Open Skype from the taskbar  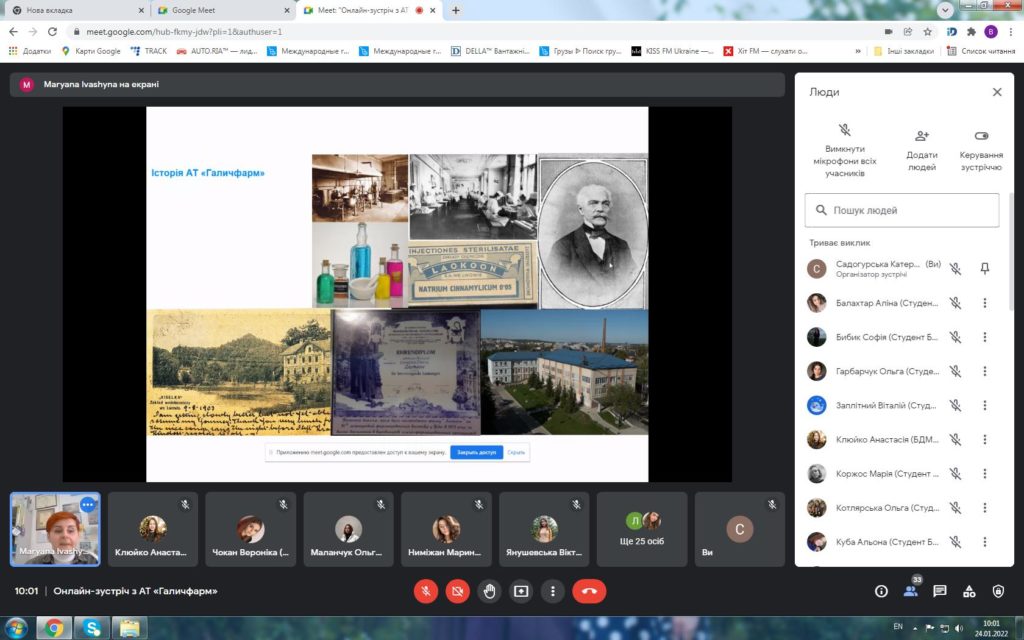point(91,628)
